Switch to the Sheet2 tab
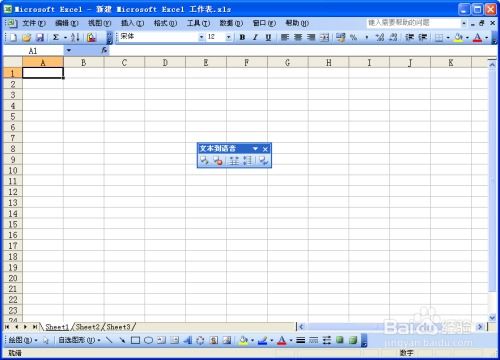 click(x=88, y=327)
